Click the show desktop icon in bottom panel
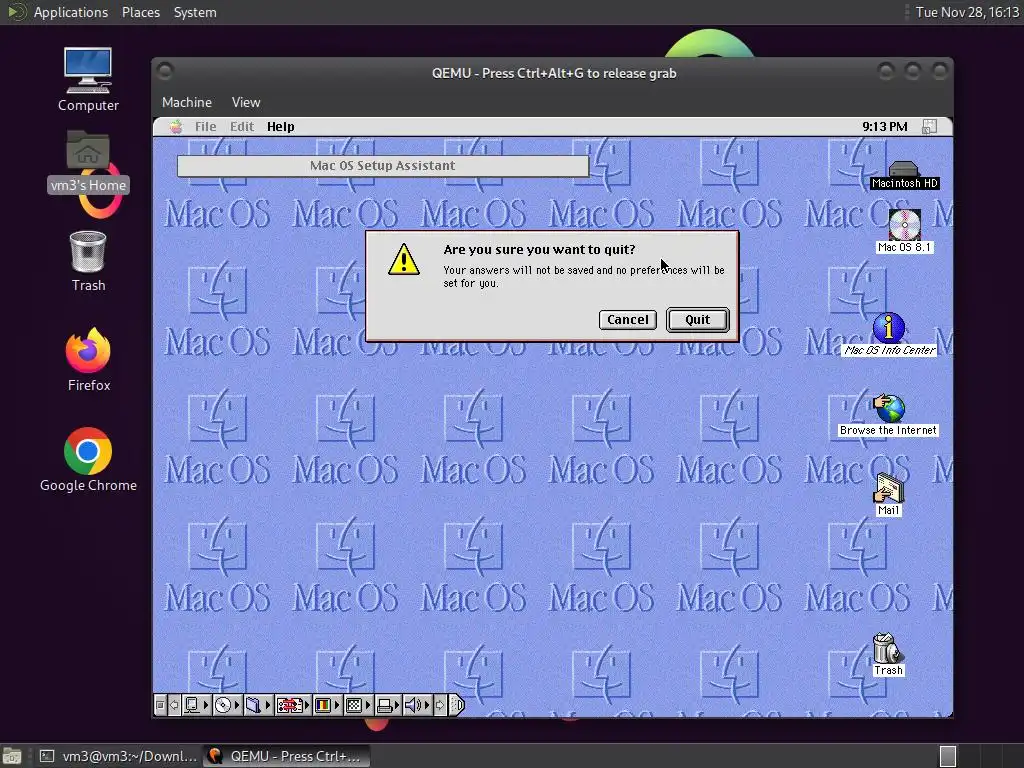Image resolution: width=1024 pixels, height=768 pixels. (12, 756)
